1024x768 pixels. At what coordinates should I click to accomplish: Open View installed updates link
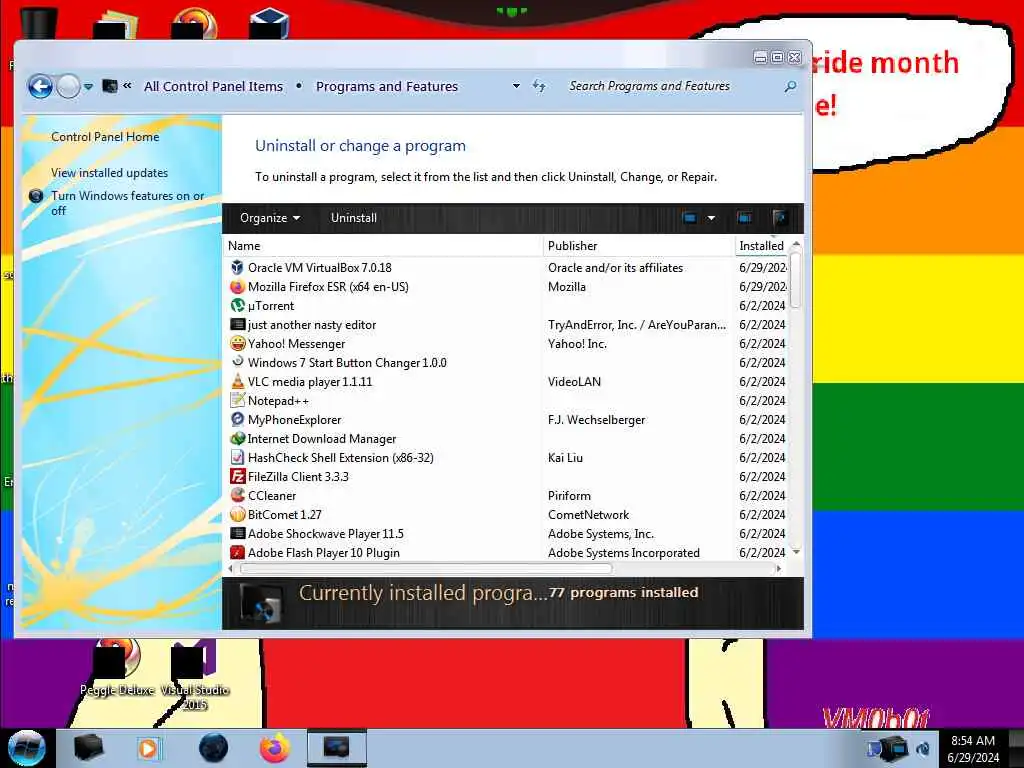click(110, 172)
